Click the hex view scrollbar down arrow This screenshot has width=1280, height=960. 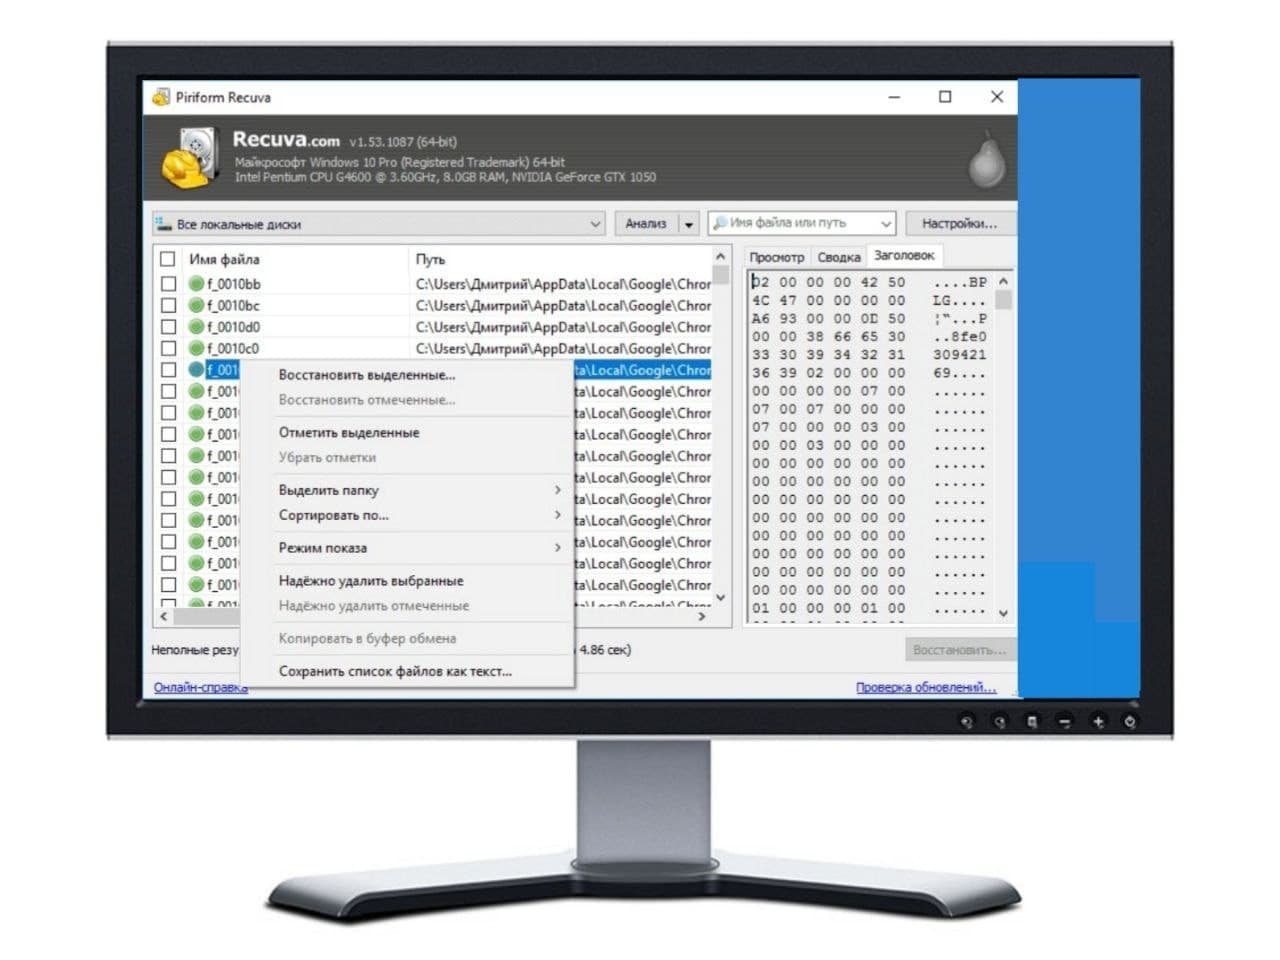1004,613
